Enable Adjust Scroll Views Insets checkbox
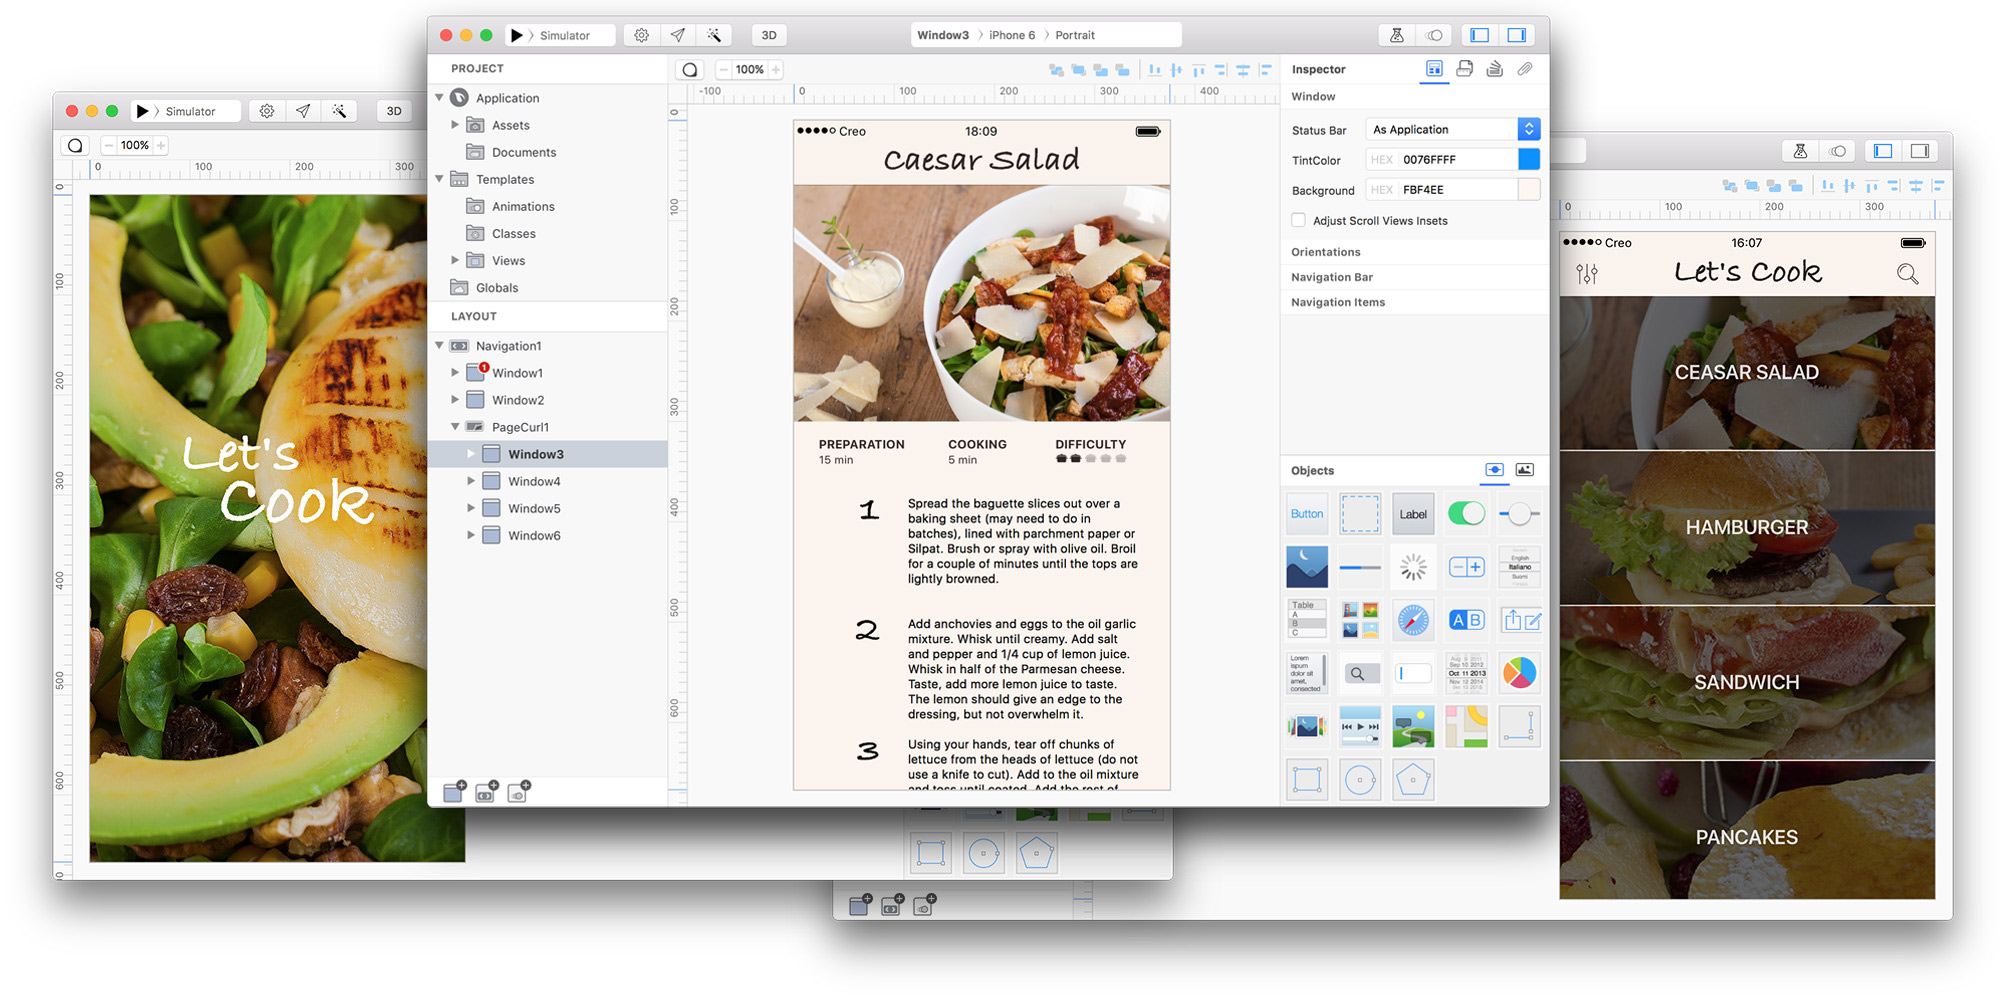2000x1000 pixels. coord(1298,220)
